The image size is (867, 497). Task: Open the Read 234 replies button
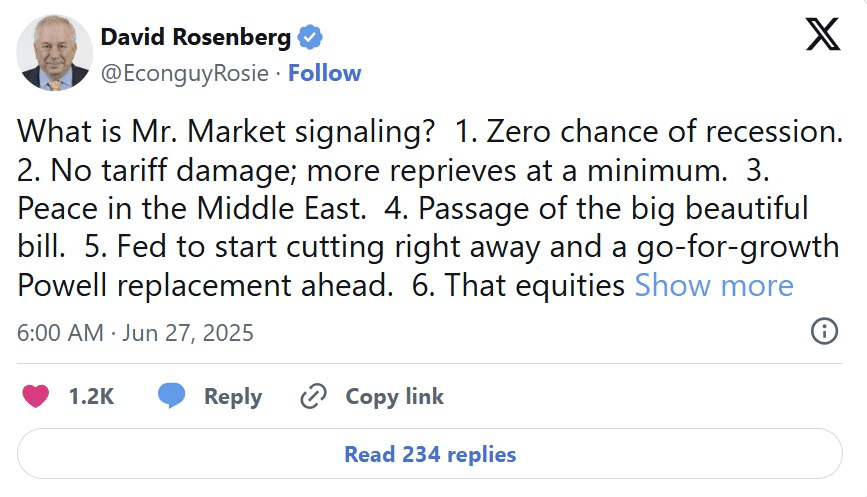click(x=430, y=454)
